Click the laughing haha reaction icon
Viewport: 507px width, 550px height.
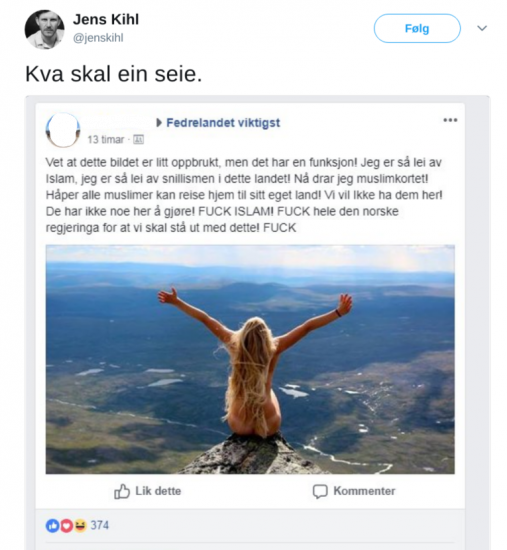pos(80,525)
